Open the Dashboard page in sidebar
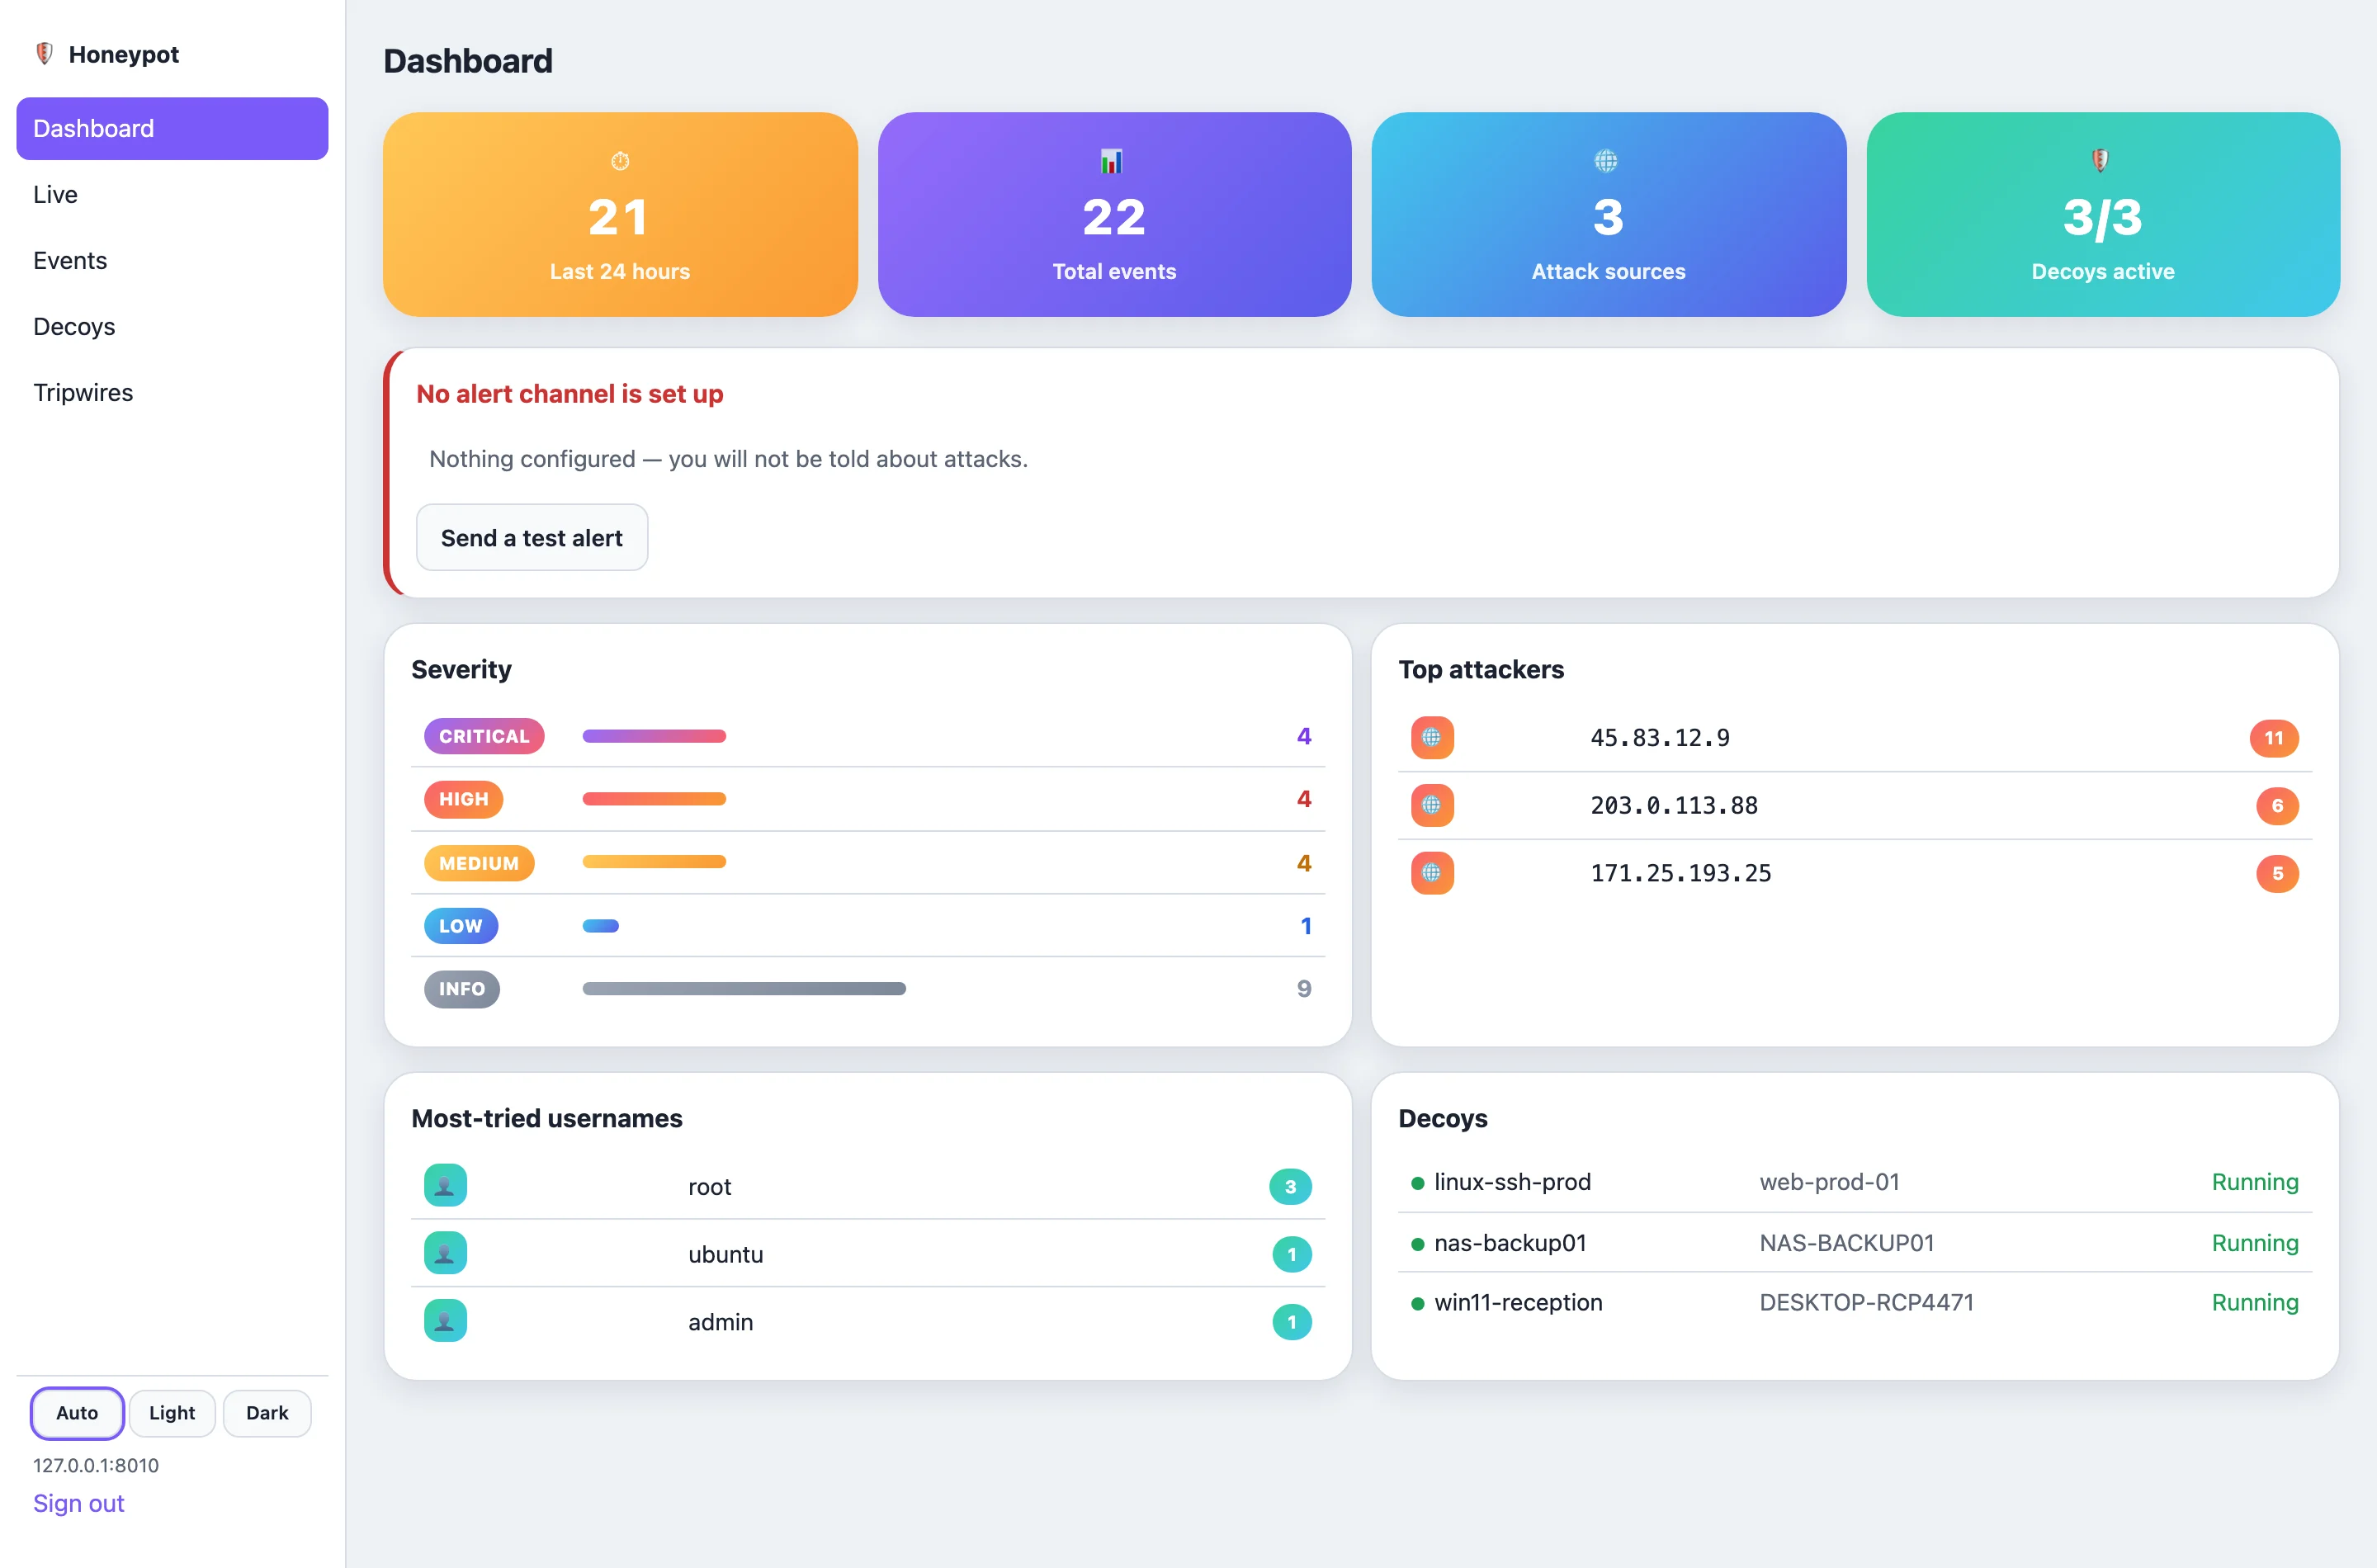The image size is (2377, 1568). pos(172,128)
